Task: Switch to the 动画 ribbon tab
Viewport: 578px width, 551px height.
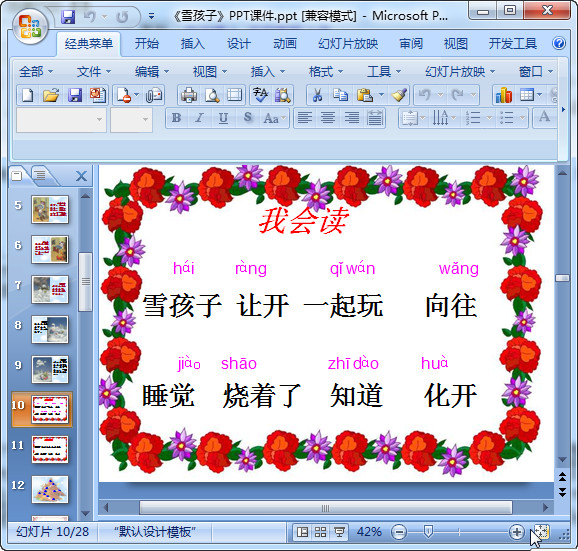Action: [x=285, y=44]
